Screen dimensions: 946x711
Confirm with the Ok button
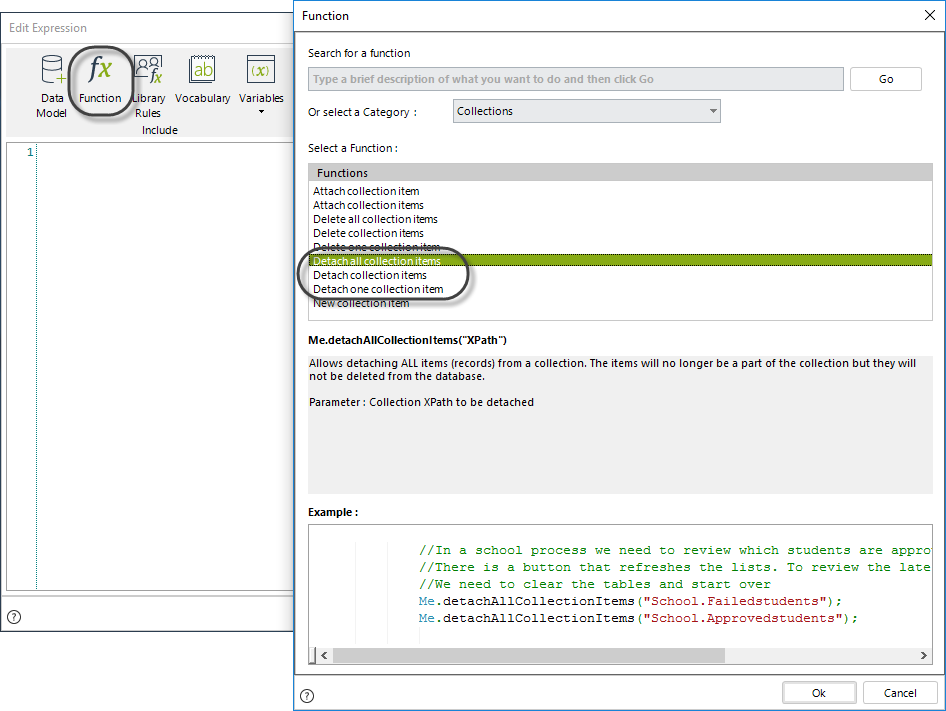coord(818,693)
